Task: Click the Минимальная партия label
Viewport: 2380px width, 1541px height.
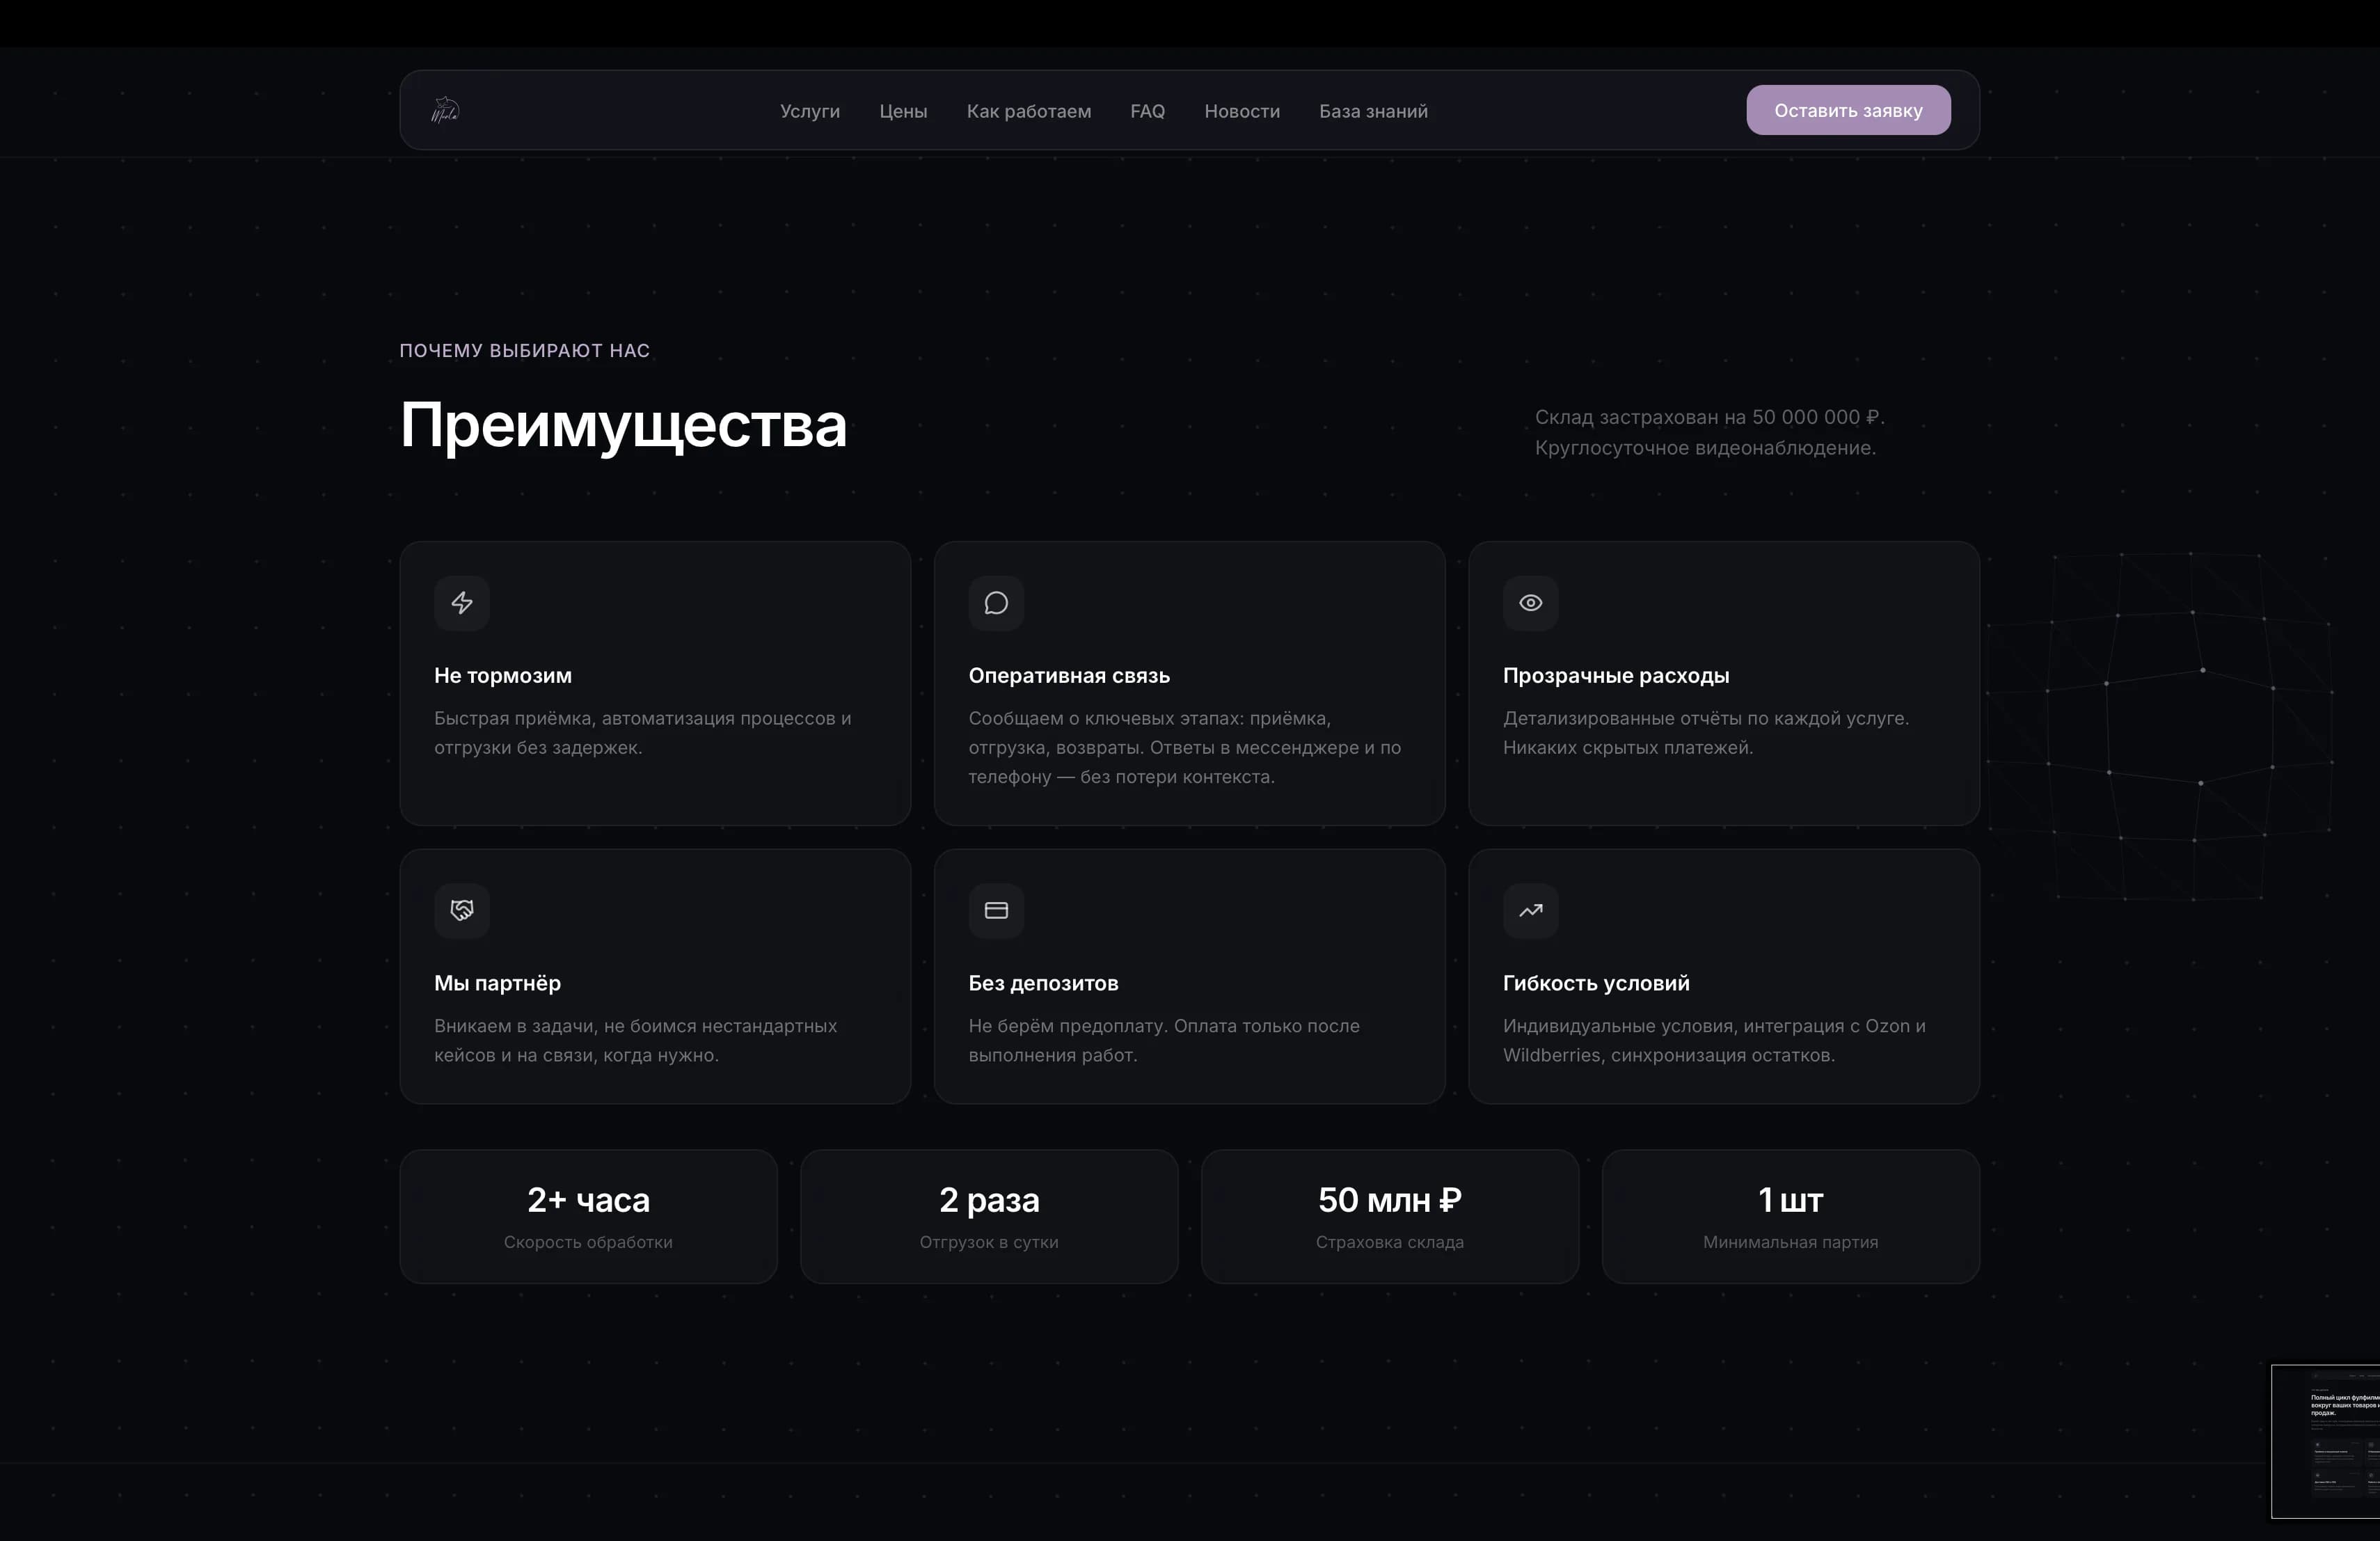Action: 1790,1242
